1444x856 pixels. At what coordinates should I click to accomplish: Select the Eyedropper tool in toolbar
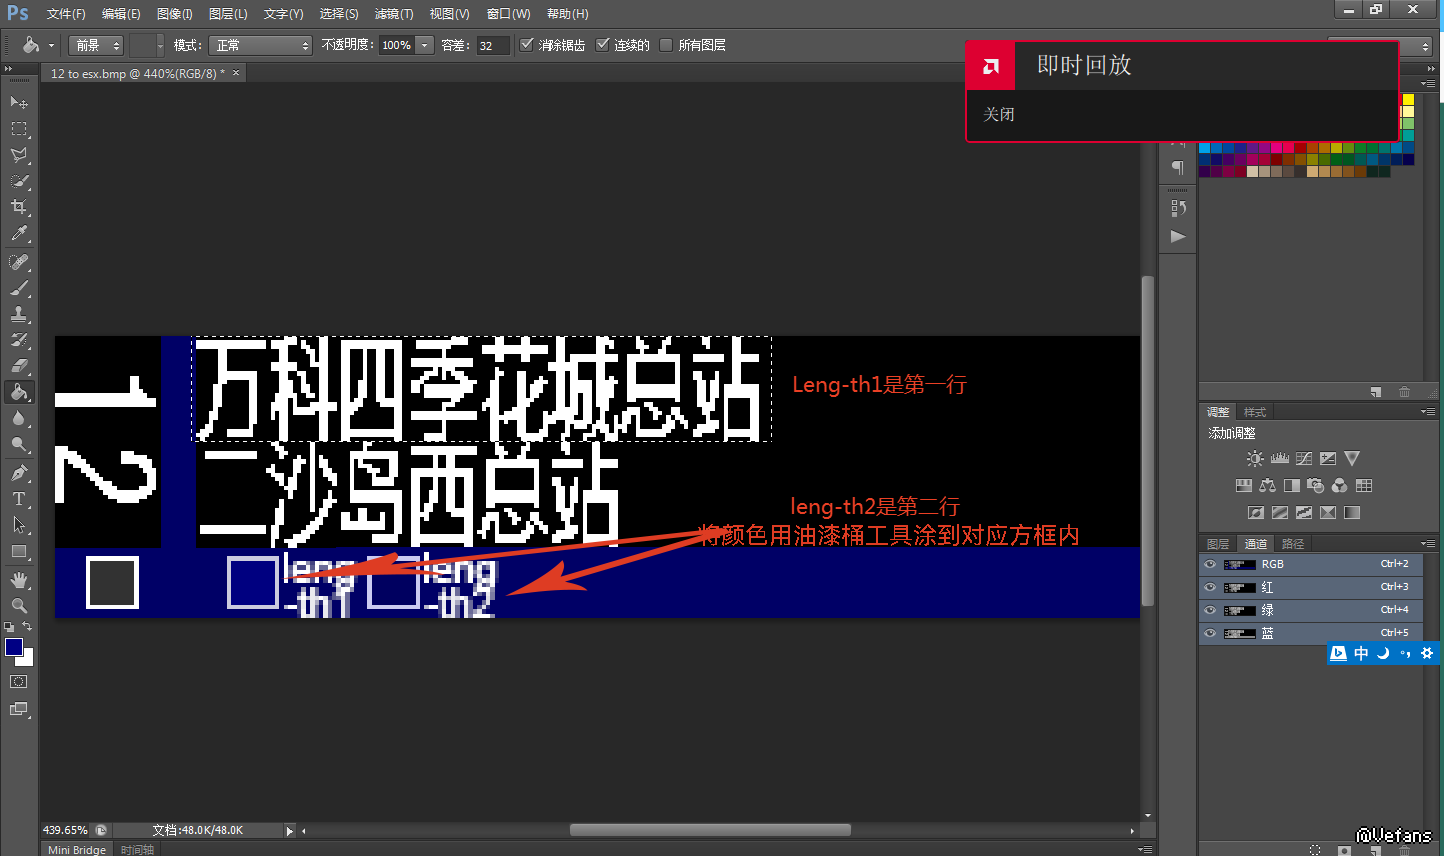click(18, 234)
